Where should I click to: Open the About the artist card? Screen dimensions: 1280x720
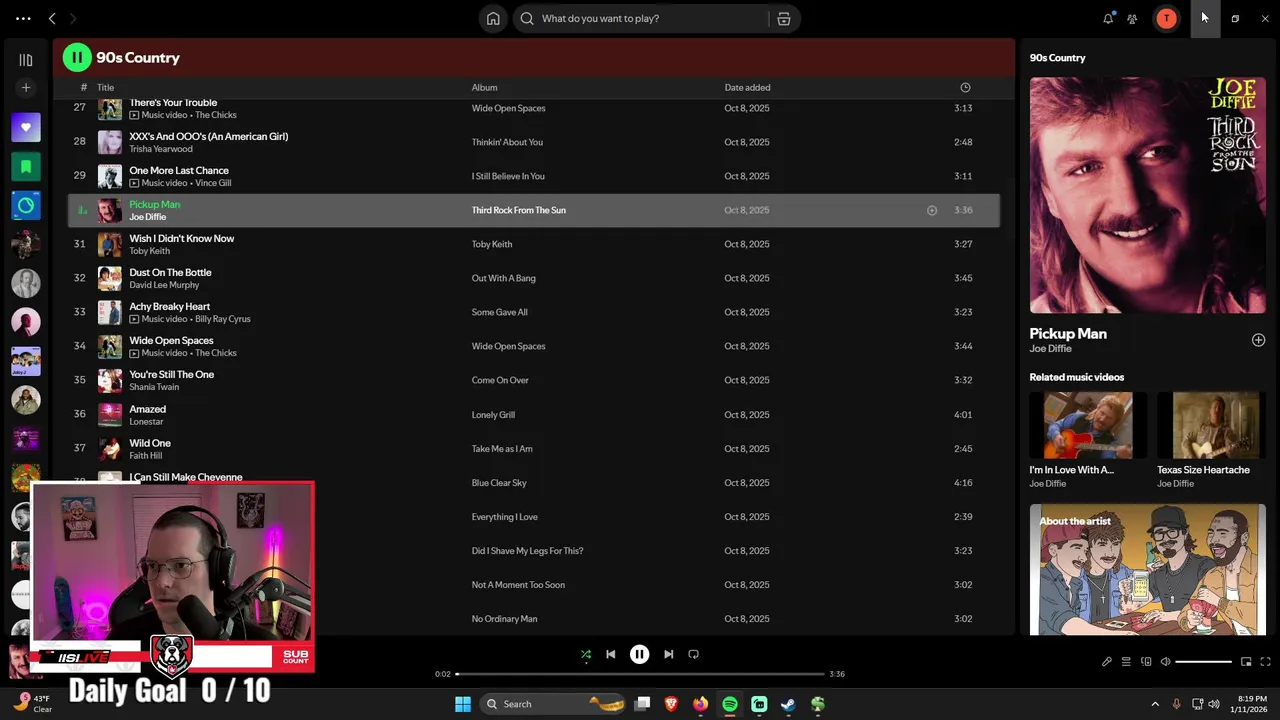[x=1147, y=569]
